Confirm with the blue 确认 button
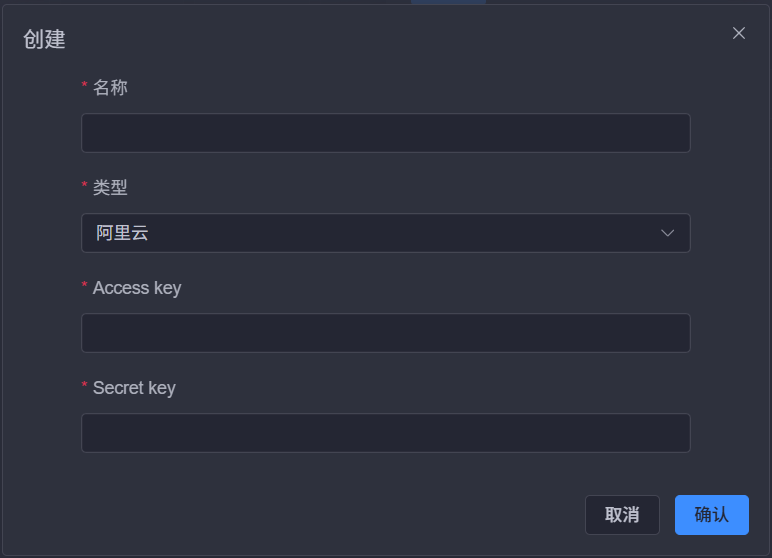772x558 pixels. (711, 515)
